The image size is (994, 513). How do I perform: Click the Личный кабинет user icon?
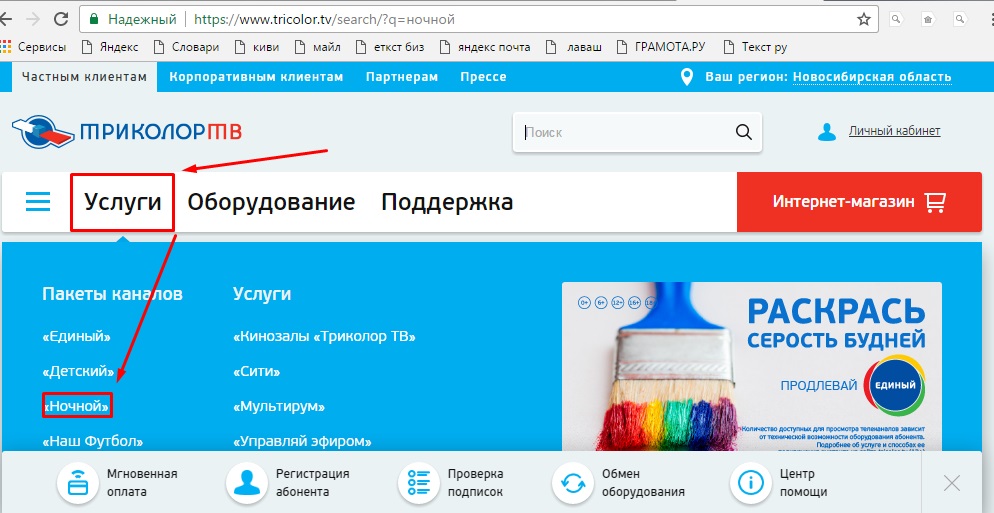827,132
